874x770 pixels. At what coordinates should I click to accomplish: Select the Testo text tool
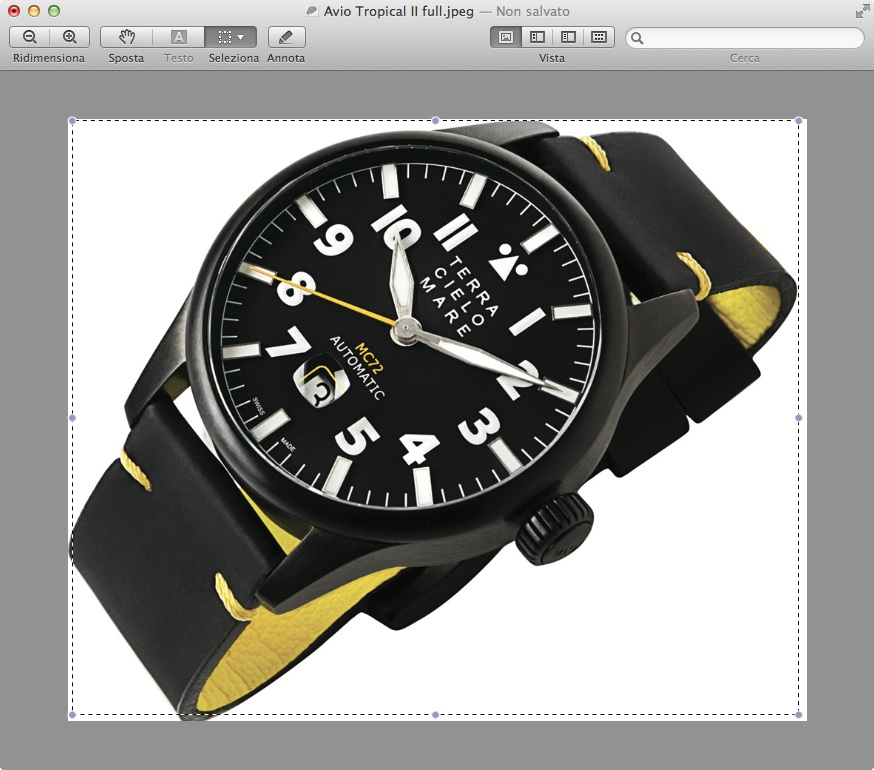179,37
